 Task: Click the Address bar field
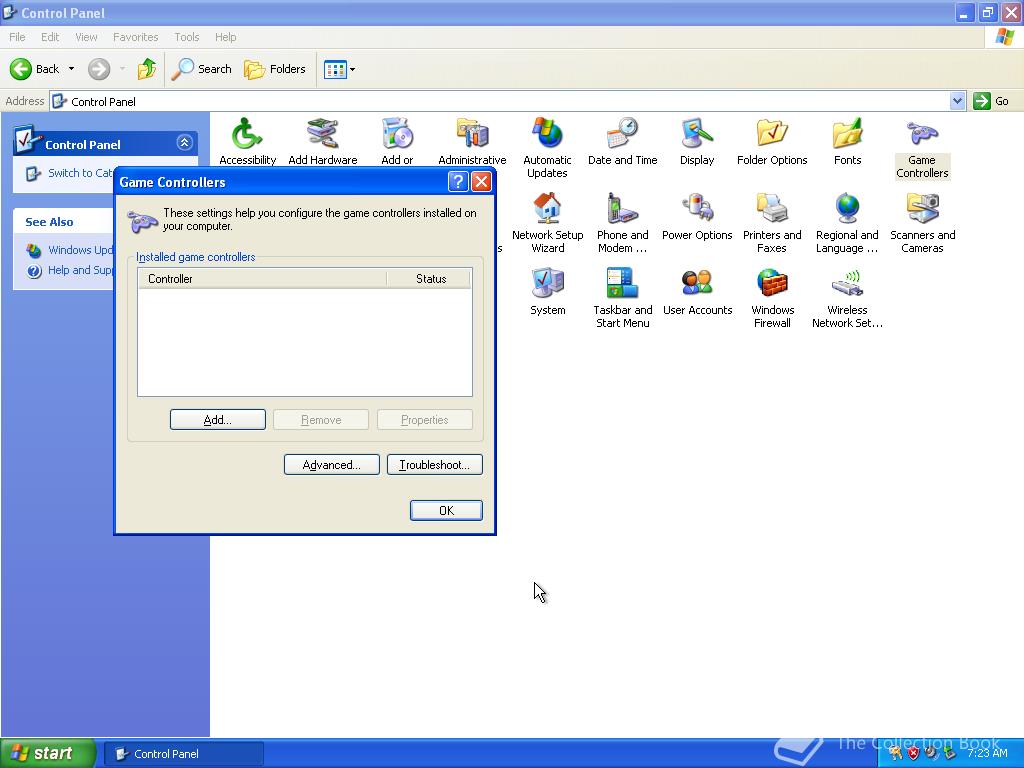click(x=500, y=101)
